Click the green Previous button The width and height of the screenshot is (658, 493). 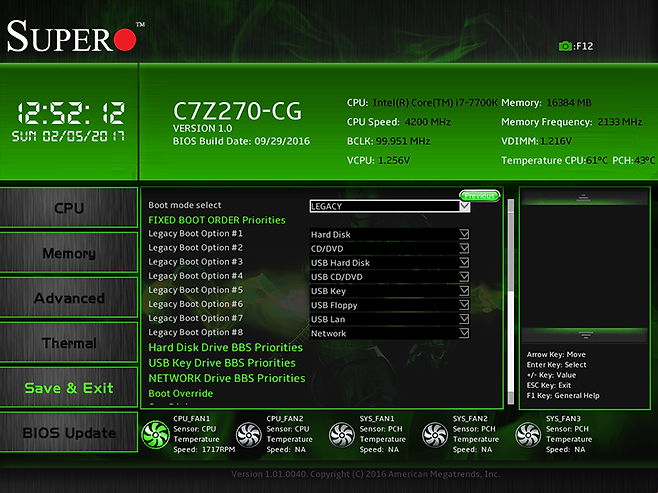[x=479, y=196]
